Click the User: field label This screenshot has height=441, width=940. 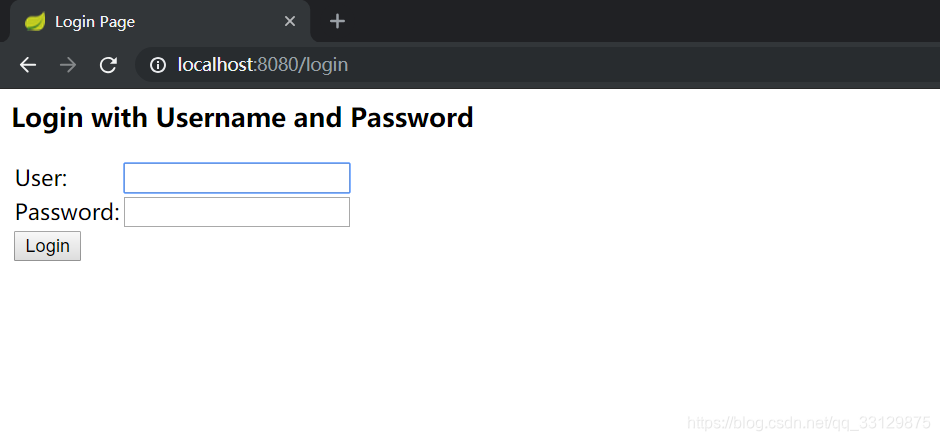point(41,178)
